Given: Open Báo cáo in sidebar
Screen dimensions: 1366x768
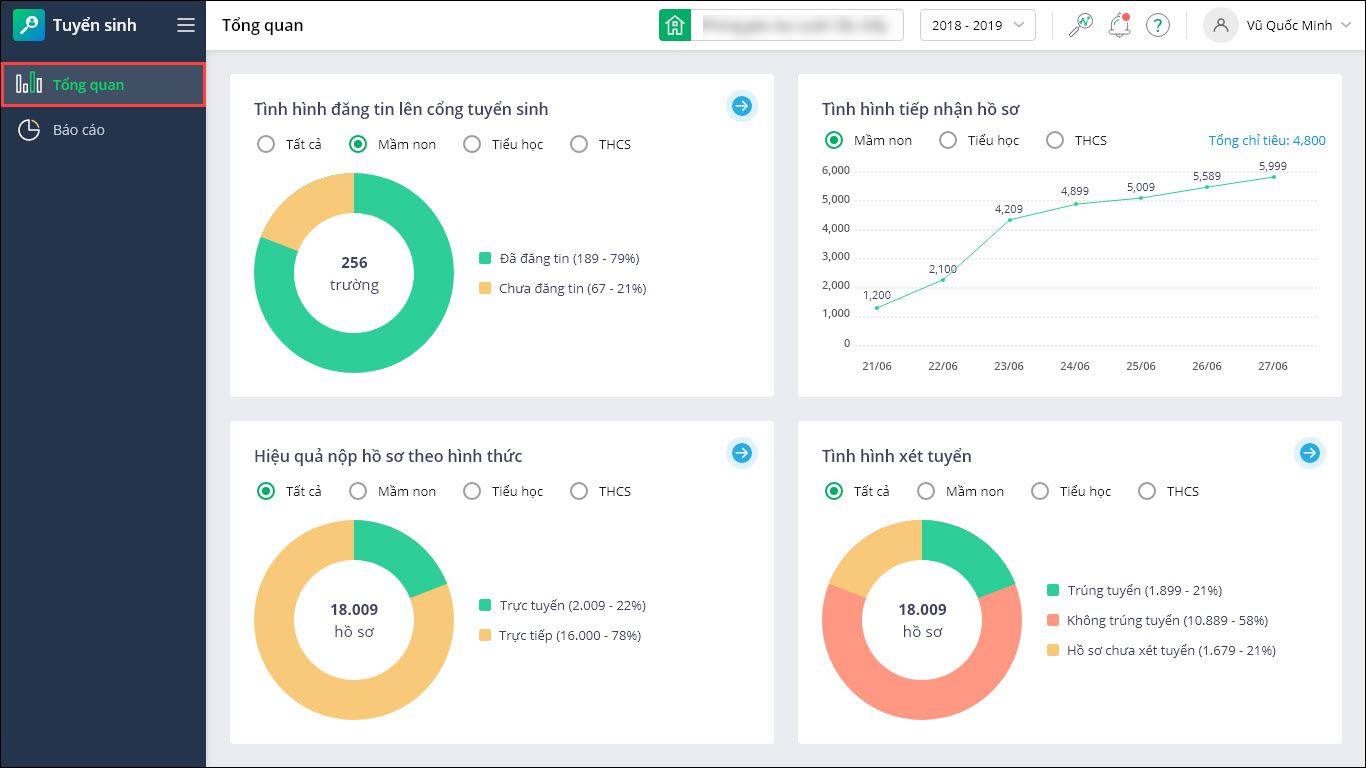Looking at the screenshot, I should coord(78,130).
